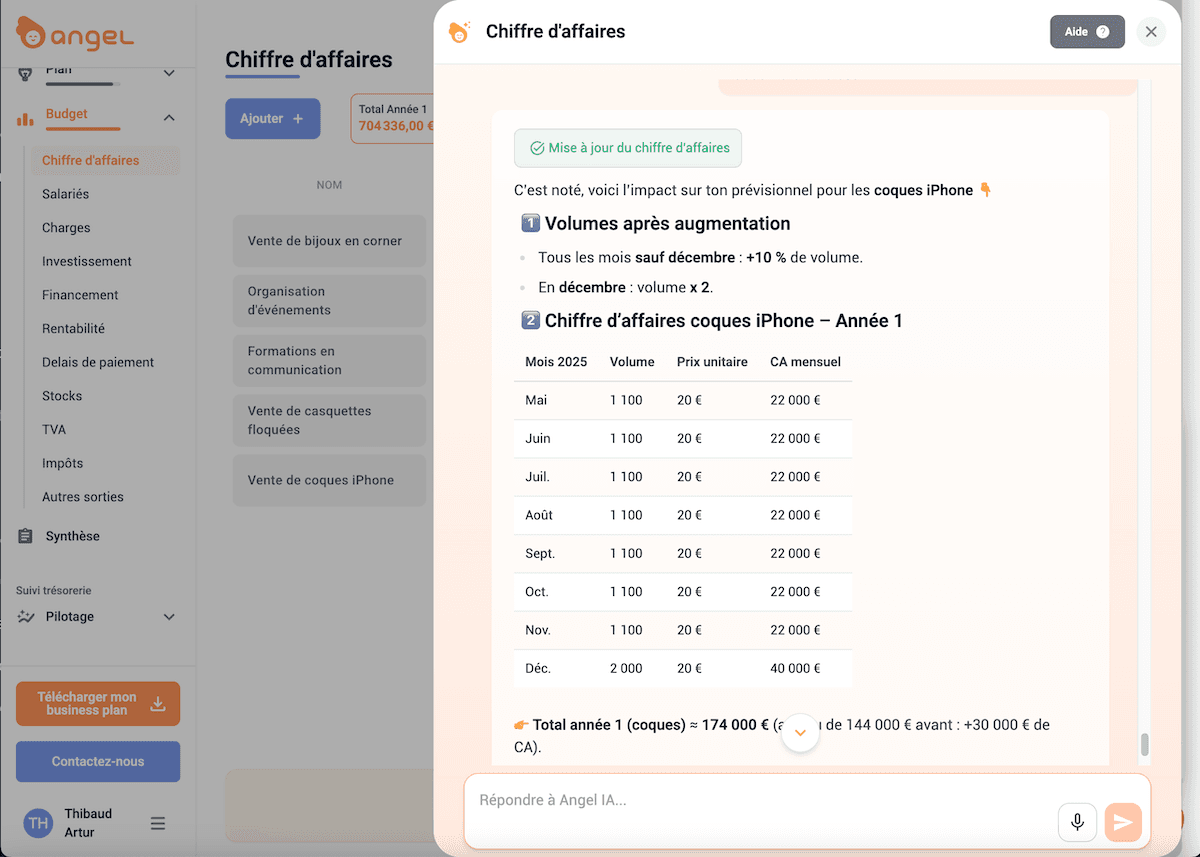Go to the Rentabilité menu item
The width and height of the screenshot is (1200, 857).
pos(73,328)
